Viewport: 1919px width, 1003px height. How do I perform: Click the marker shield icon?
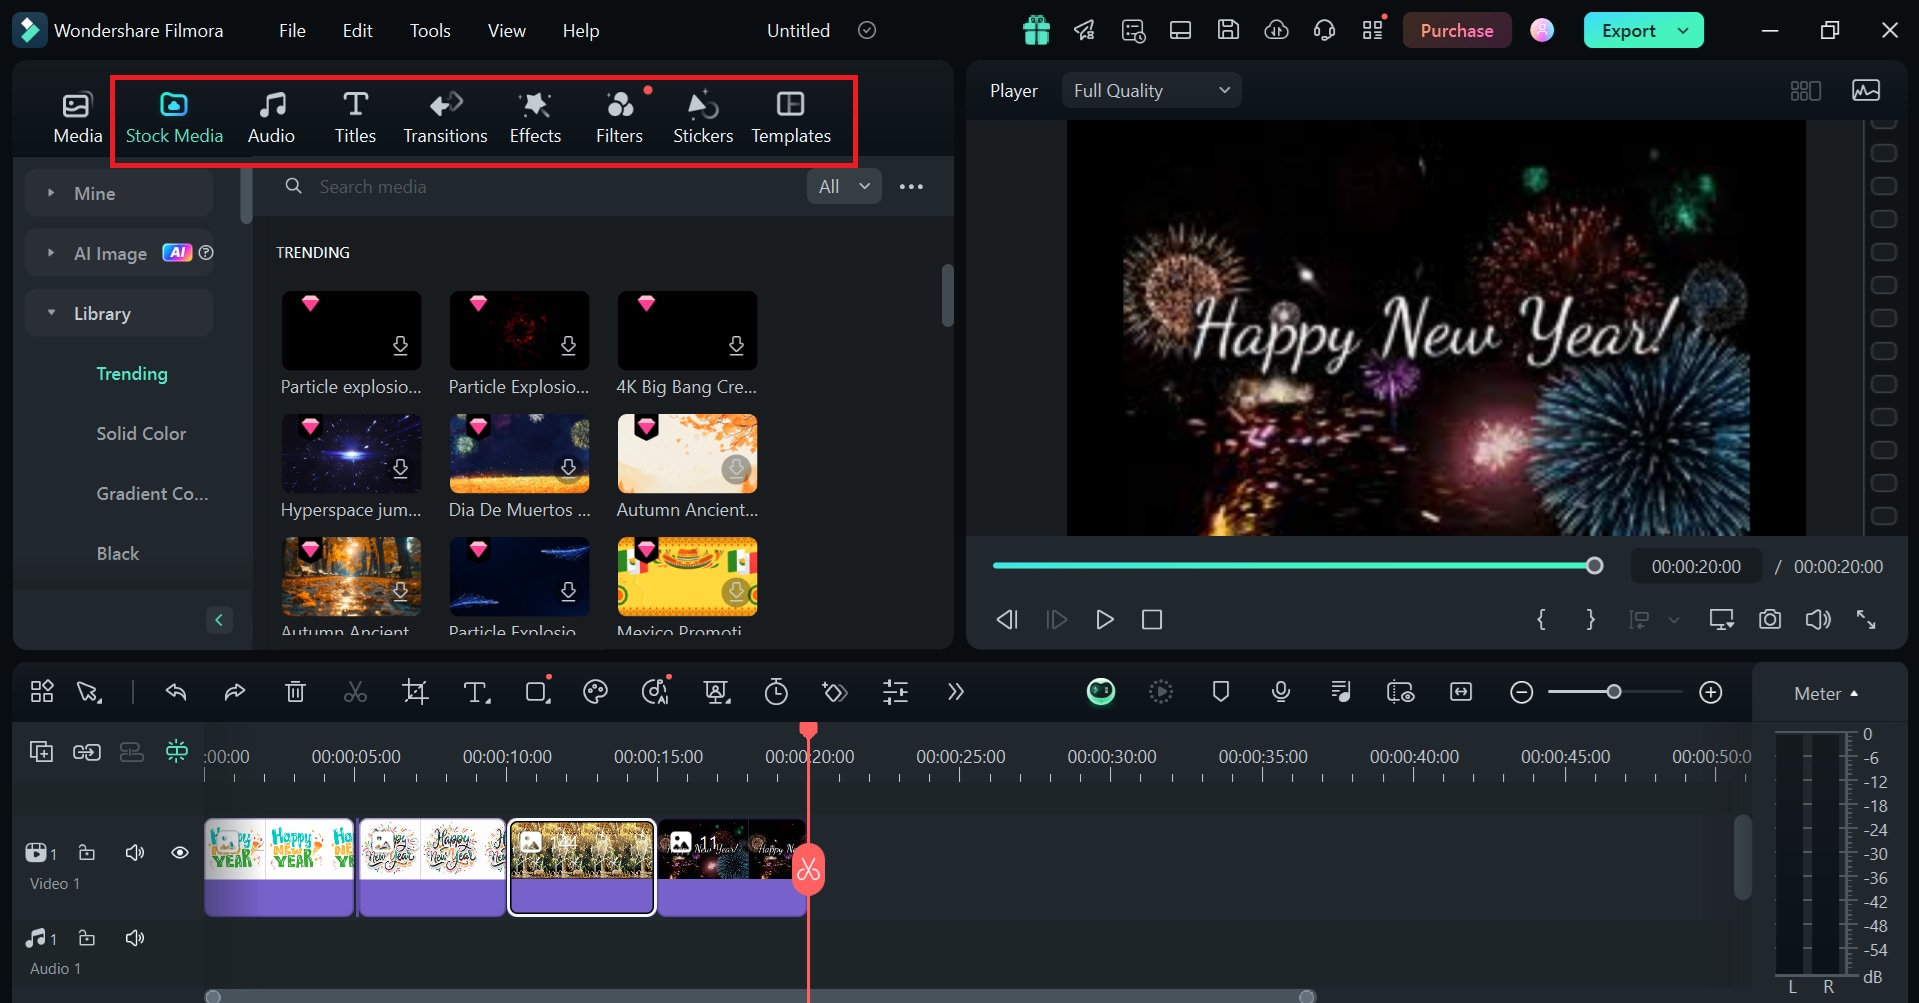pos(1220,692)
